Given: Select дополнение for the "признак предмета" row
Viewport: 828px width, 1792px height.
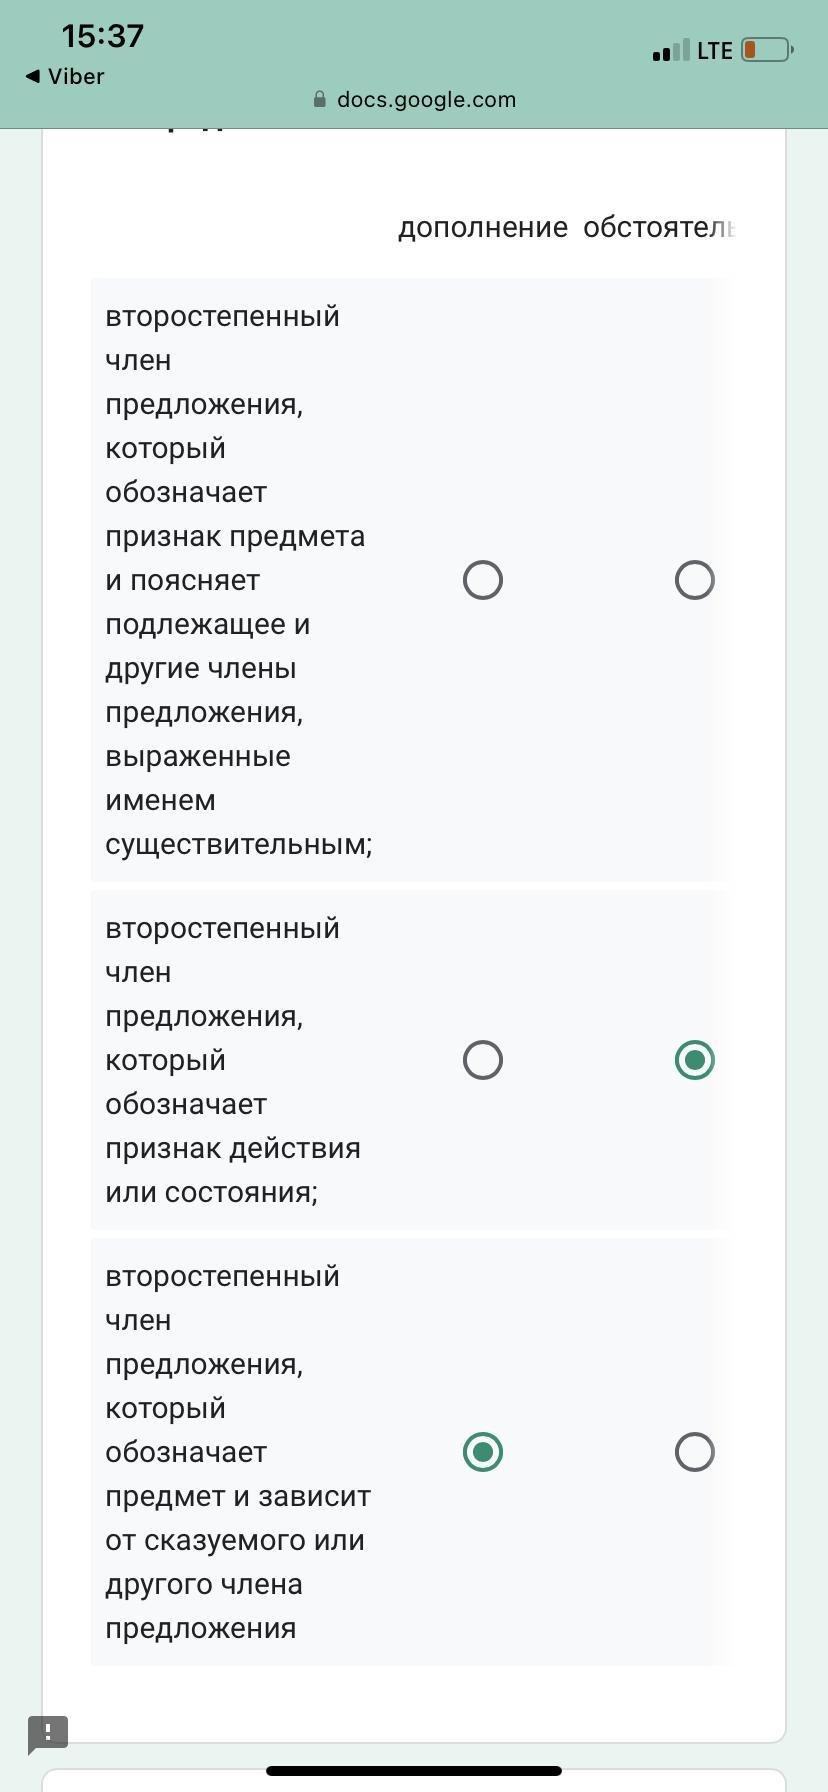Looking at the screenshot, I should [x=483, y=580].
